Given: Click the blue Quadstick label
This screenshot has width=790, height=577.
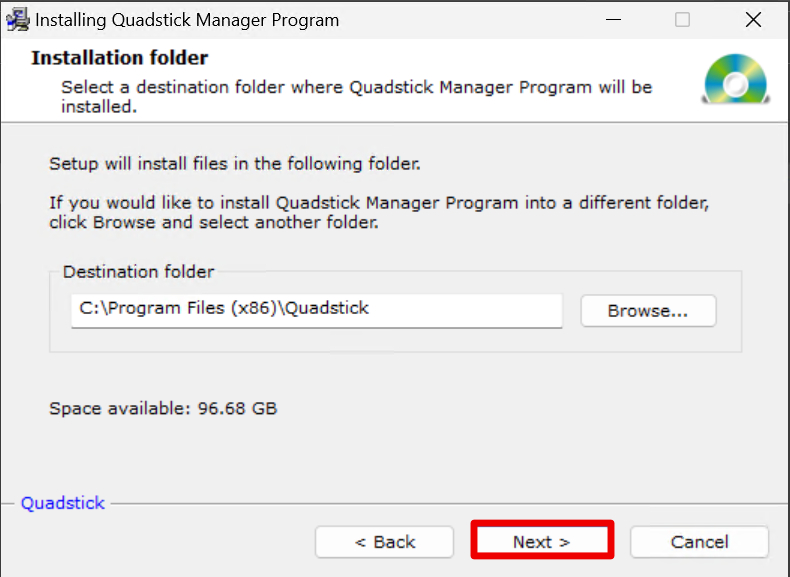Looking at the screenshot, I should click(63, 503).
